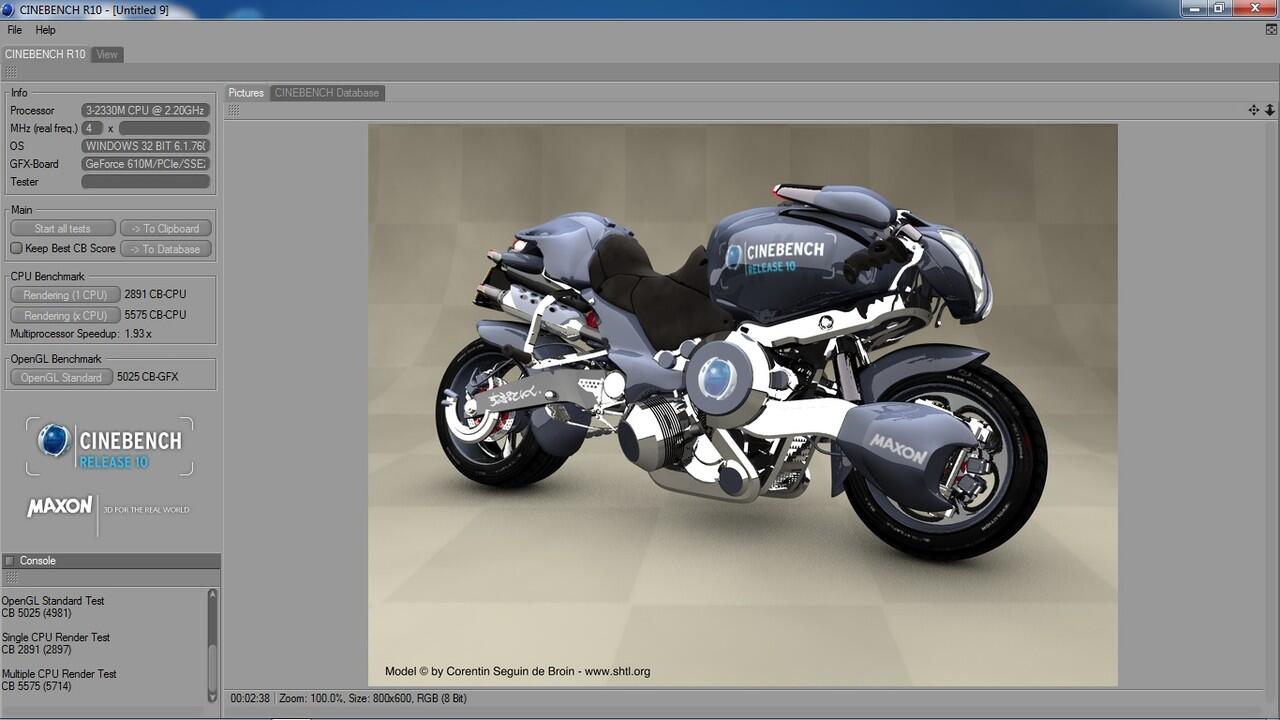Click the 5575 CB-CPU score text
The height and width of the screenshot is (720, 1280).
pos(155,315)
